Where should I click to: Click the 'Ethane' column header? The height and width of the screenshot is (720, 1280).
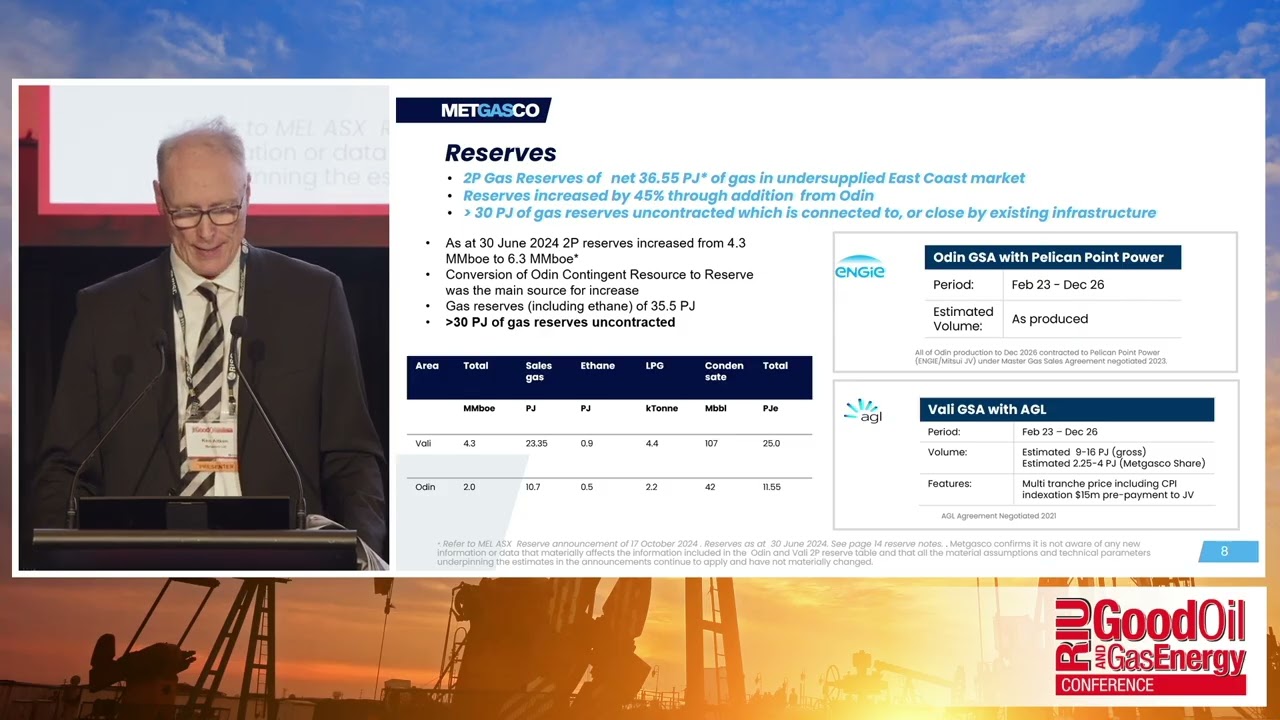pos(597,366)
